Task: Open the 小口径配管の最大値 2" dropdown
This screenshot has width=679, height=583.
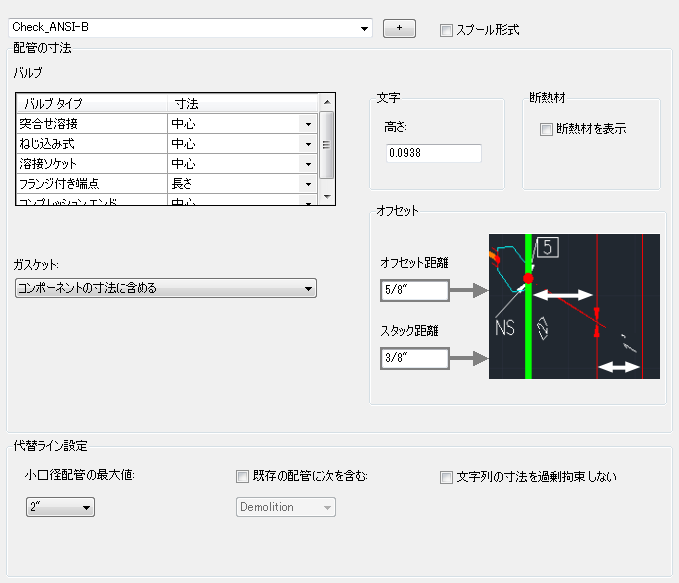Action: [x=60, y=507]
